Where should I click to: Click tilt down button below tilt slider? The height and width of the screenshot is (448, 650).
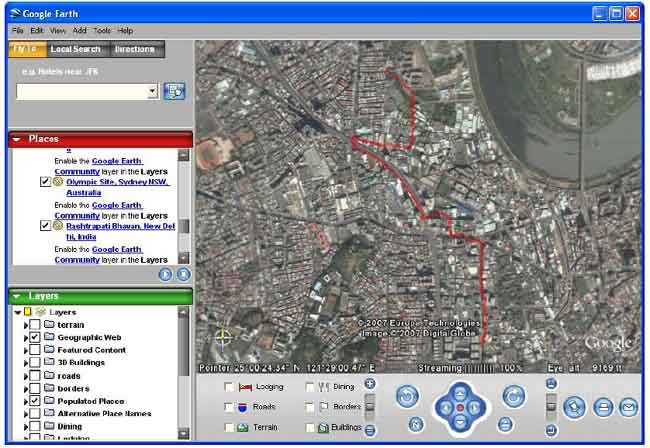click(x=551, y=431)
